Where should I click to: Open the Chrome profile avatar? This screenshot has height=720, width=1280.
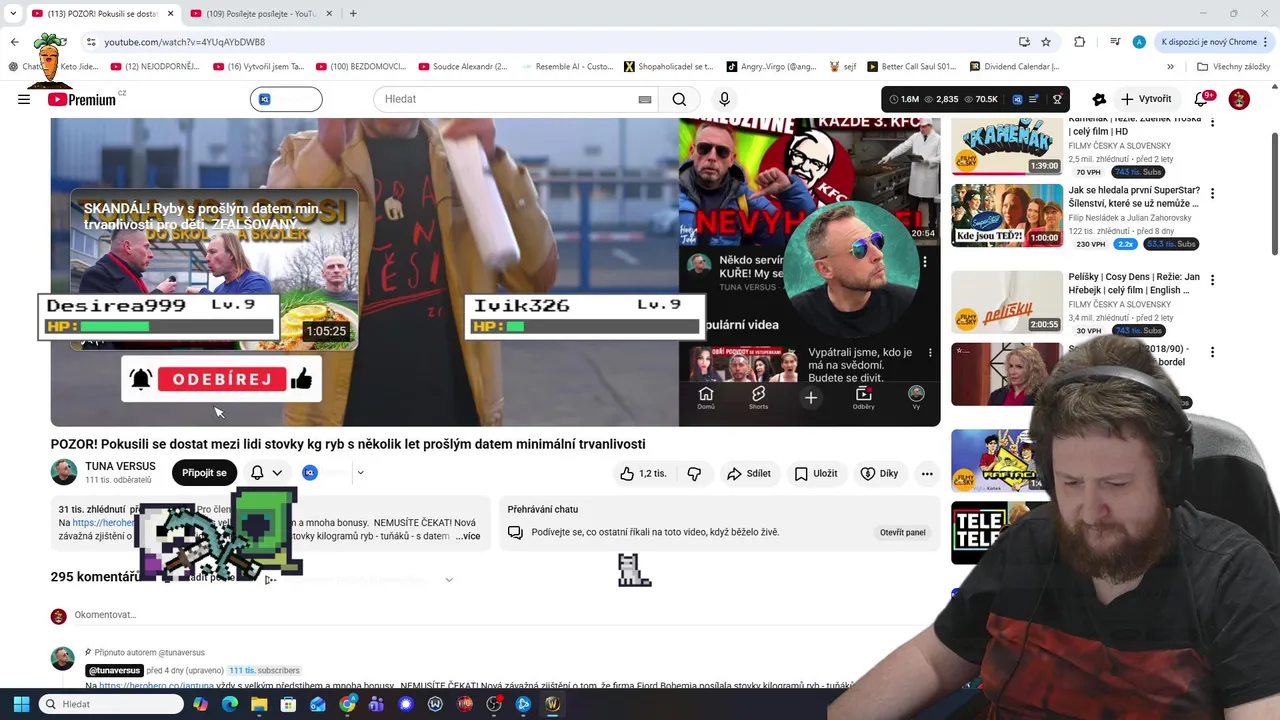[x=1139, y=42]
